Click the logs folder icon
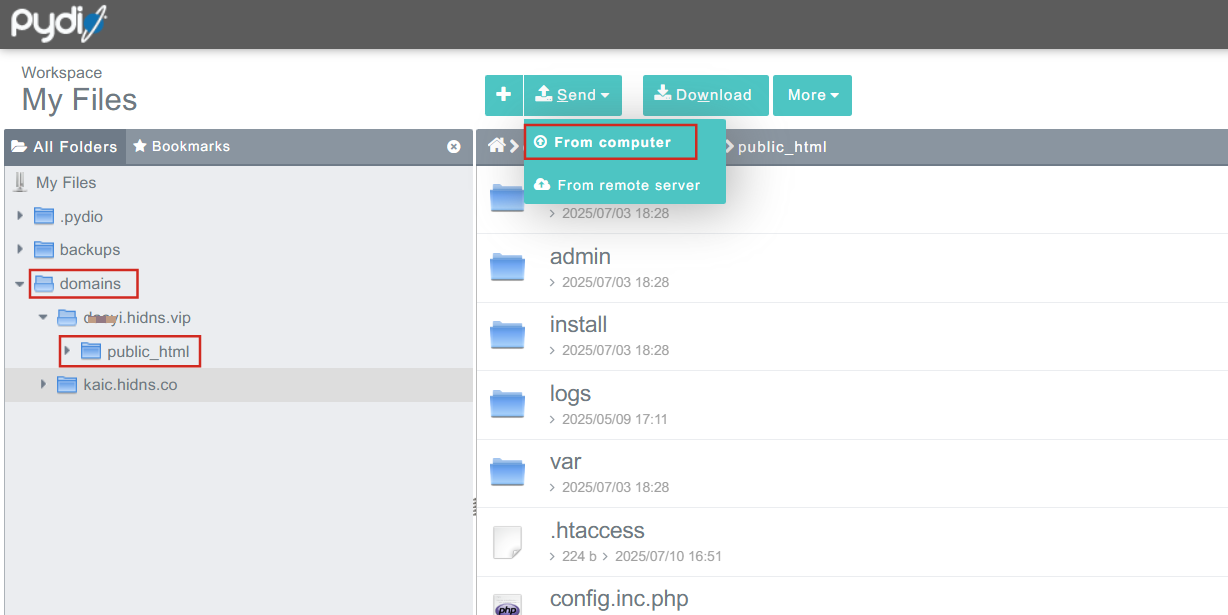The height and width of the screenshot is (615, 1228). [x=507, y=403]
